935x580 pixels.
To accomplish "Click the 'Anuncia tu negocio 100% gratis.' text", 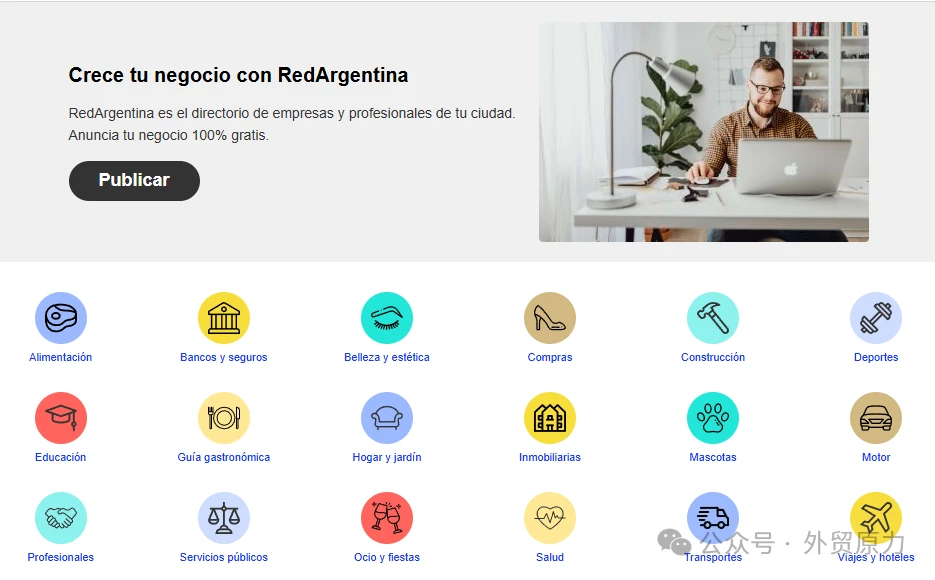I will [x=169, y=135].
